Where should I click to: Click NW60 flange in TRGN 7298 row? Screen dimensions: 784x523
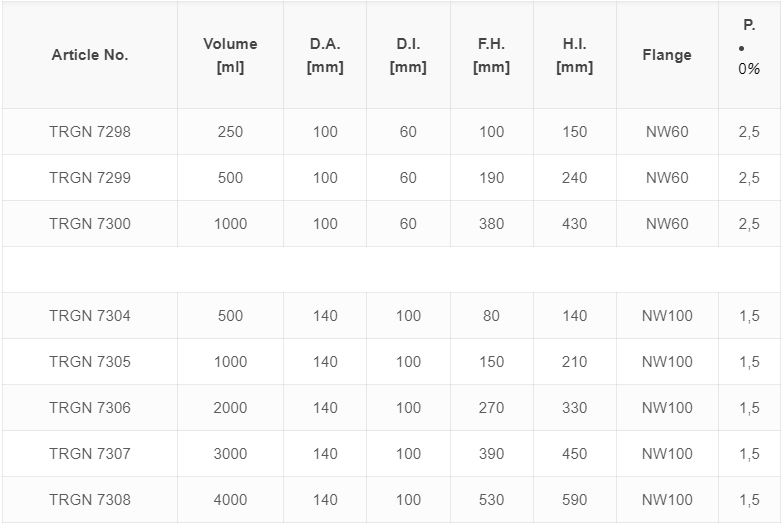pyautogui.click(x=667, y=132)
